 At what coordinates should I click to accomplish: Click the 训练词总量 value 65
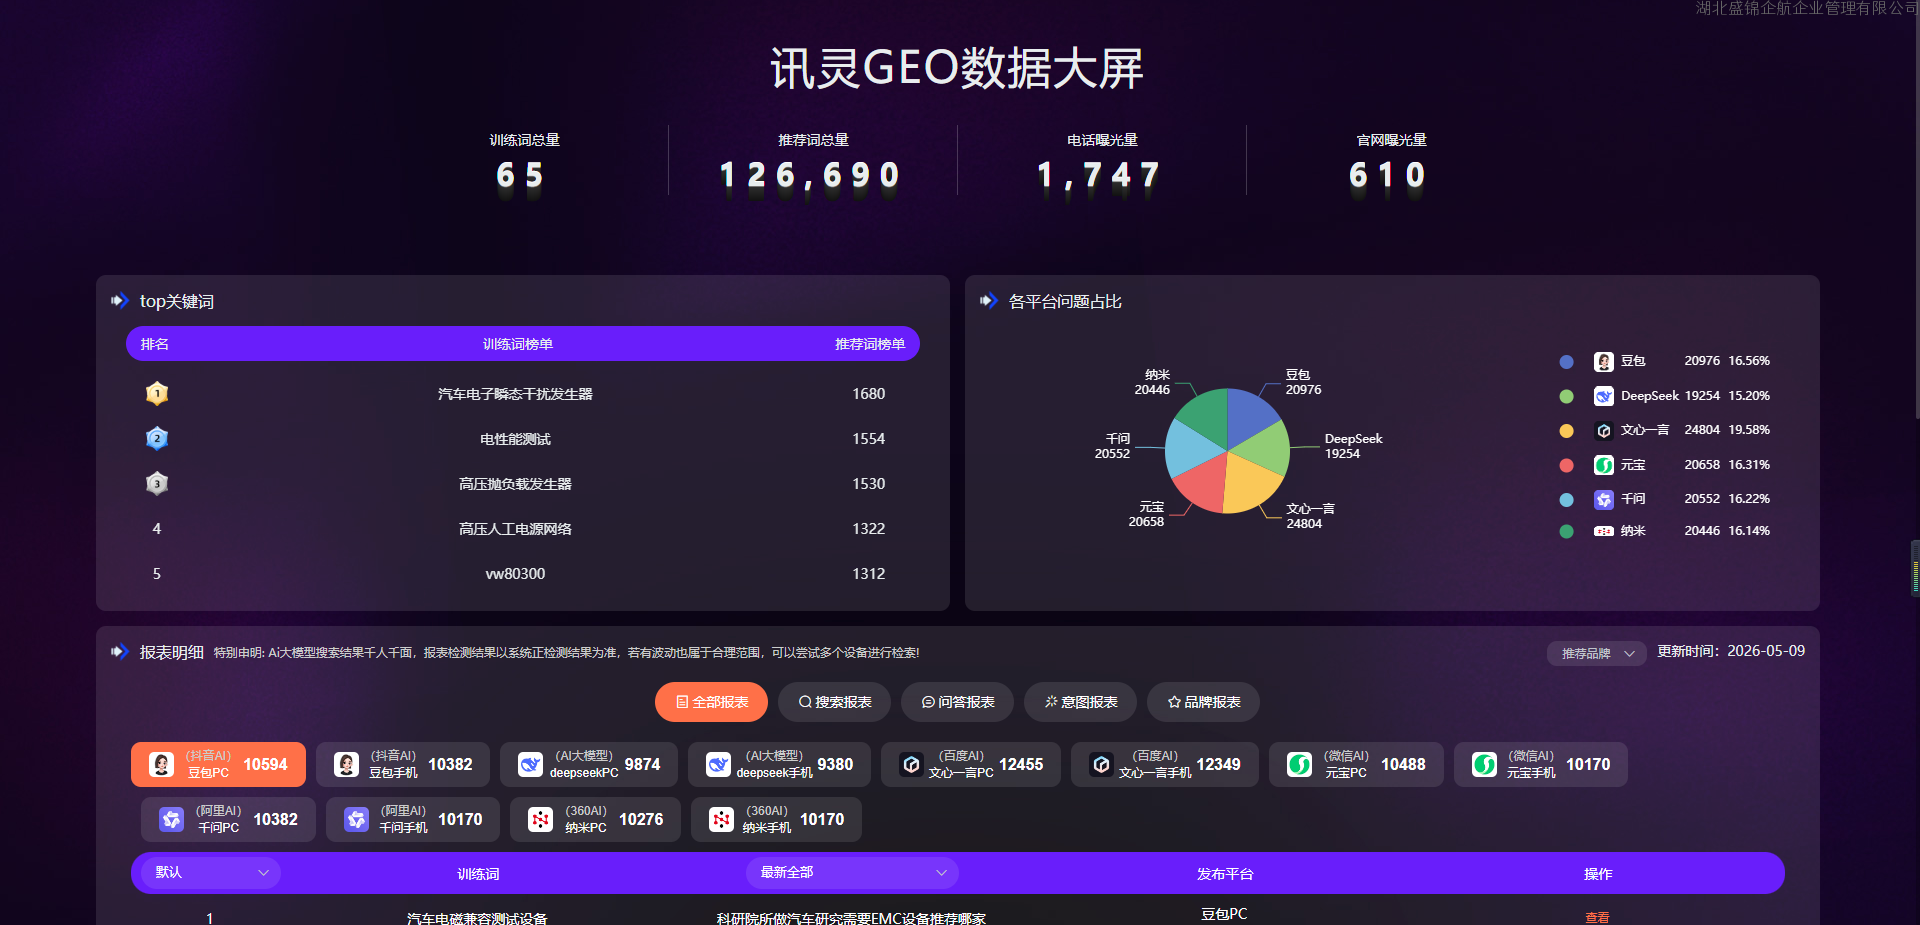(x=521, y=176)
